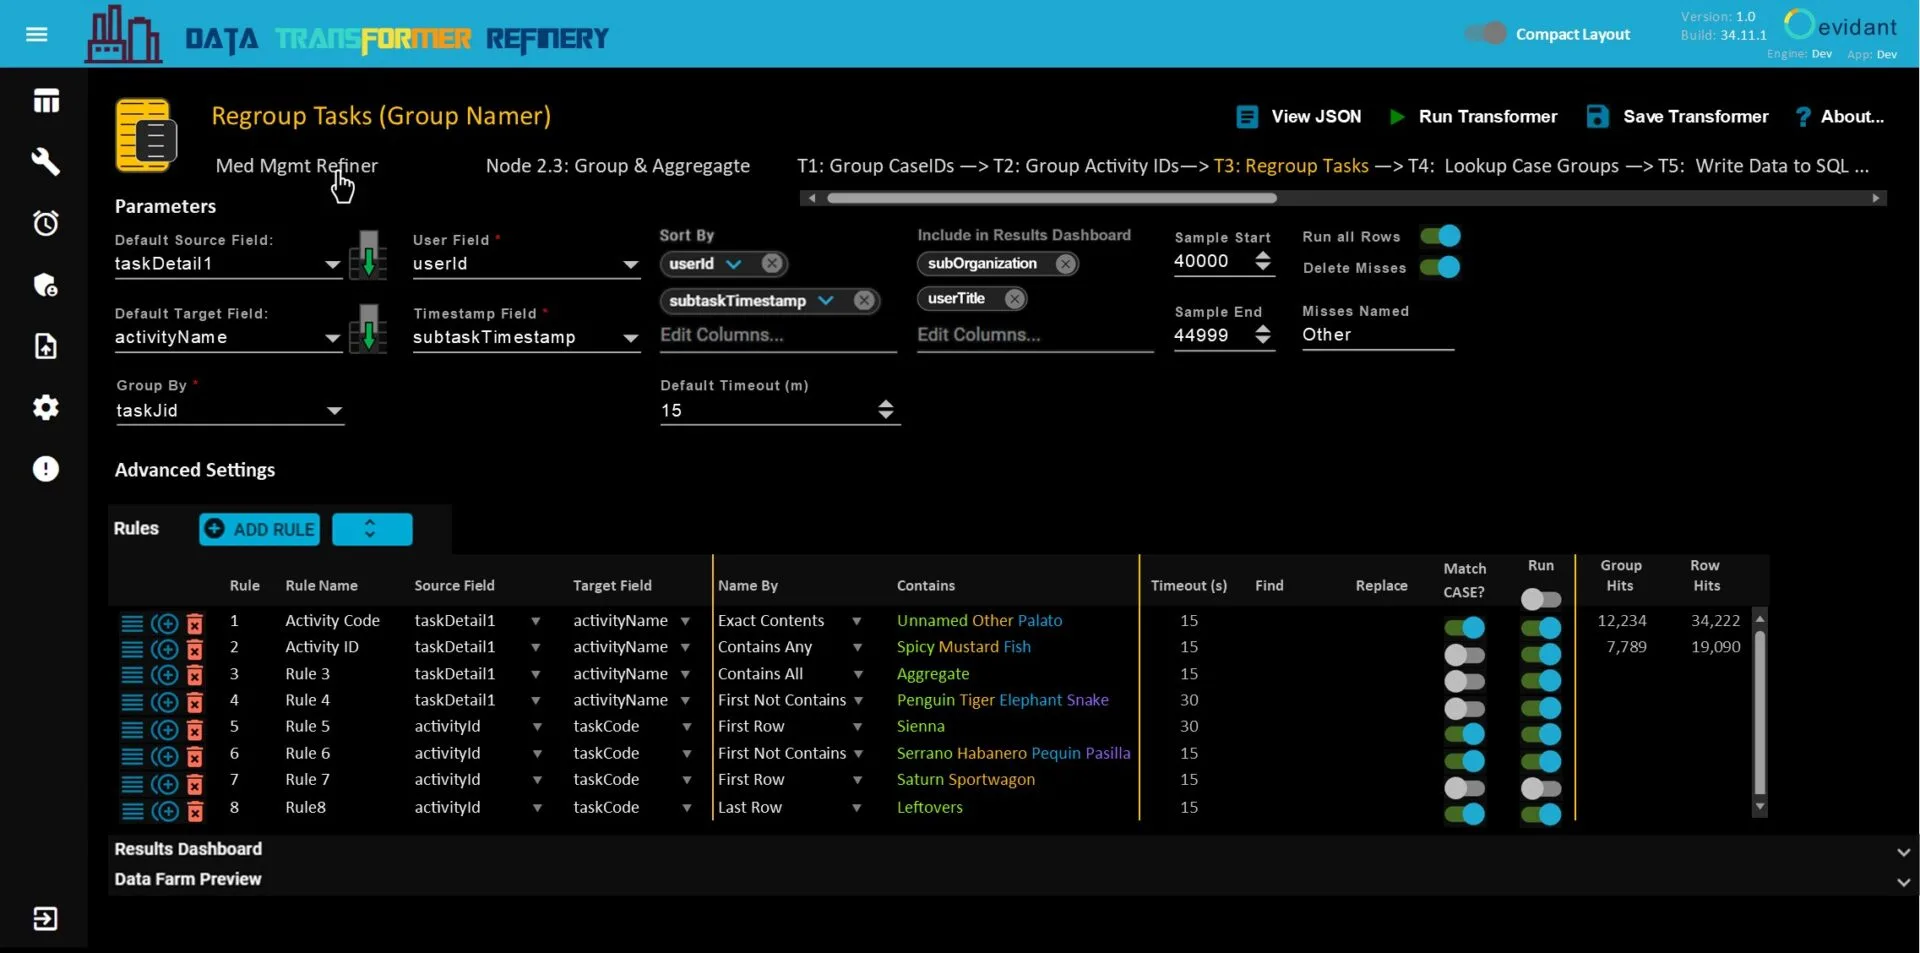Open the Group By dropdown
This screenshot has height=953, width=1920.
pyautogui.click(x=334, y=411)
